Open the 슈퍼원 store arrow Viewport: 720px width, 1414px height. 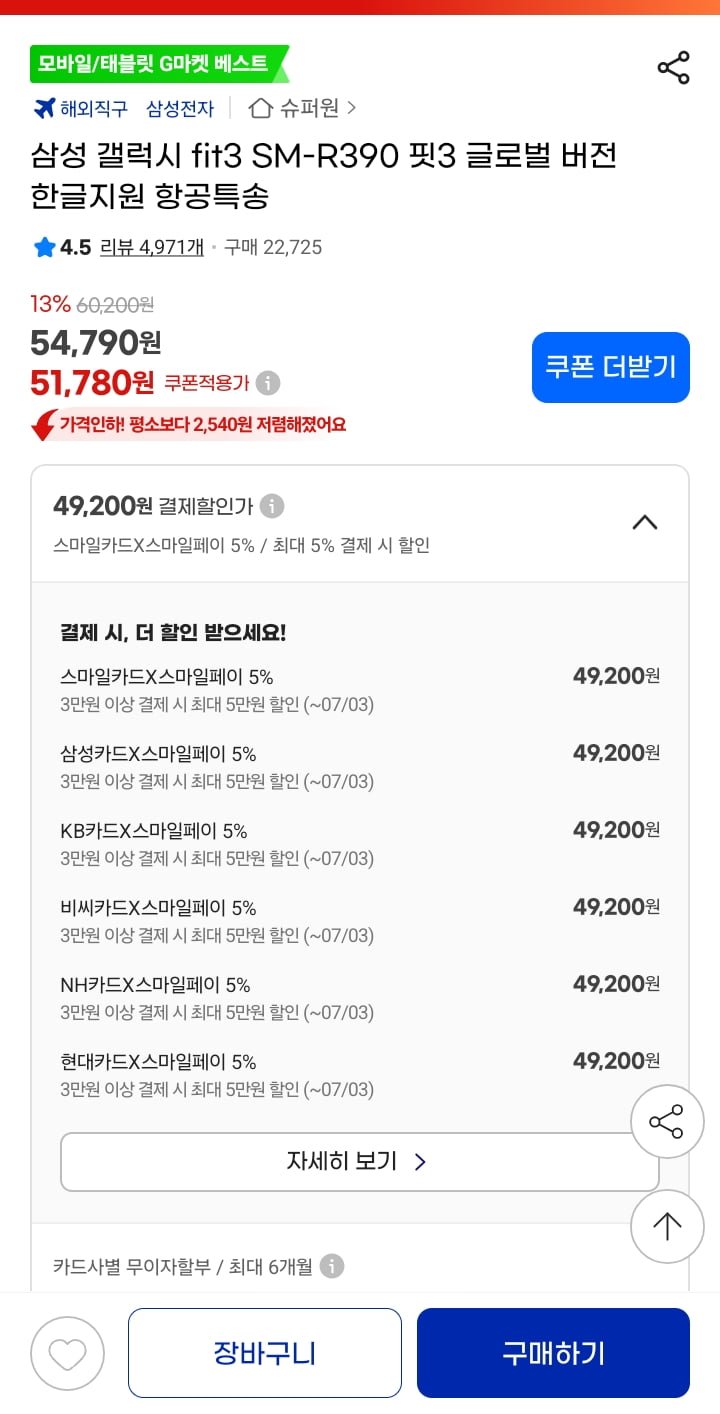tap(351, 108)
